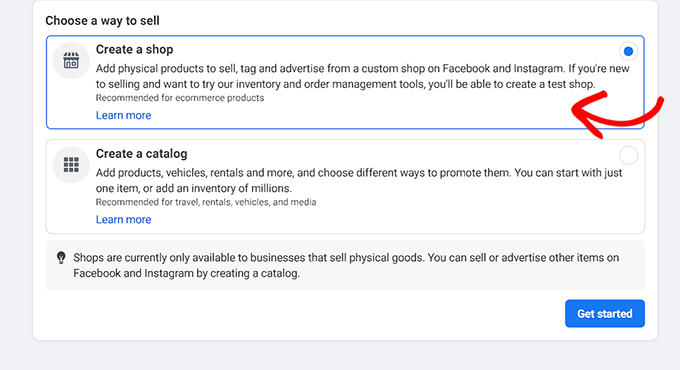Click the inventory of millions sentence
This screenshot has height=370, width=680.
pyautogui.click(x=194, y=188)
